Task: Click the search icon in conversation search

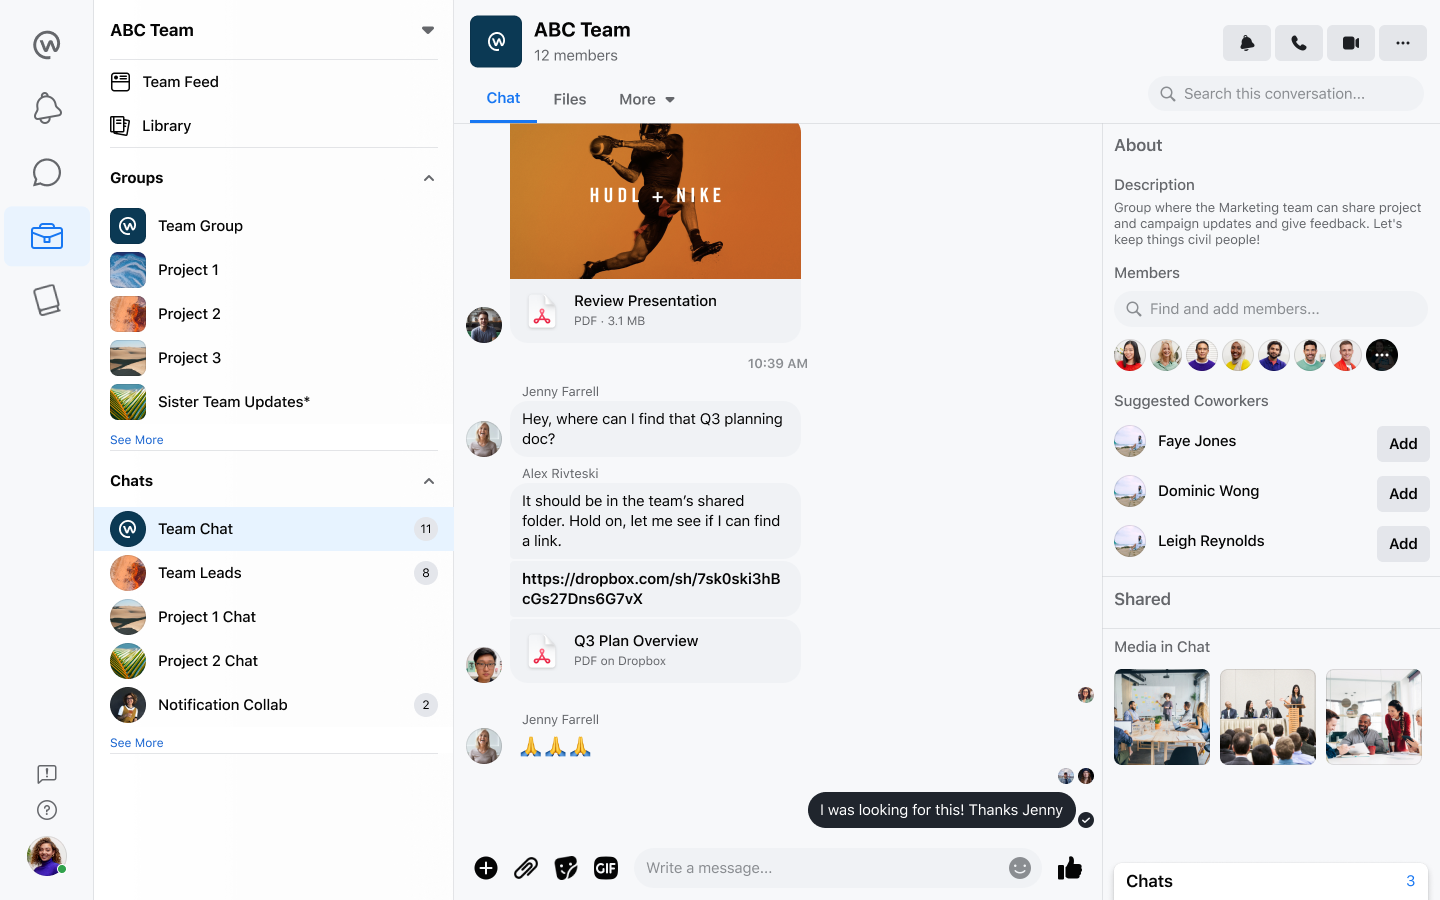Action: tap(1167, 94)
